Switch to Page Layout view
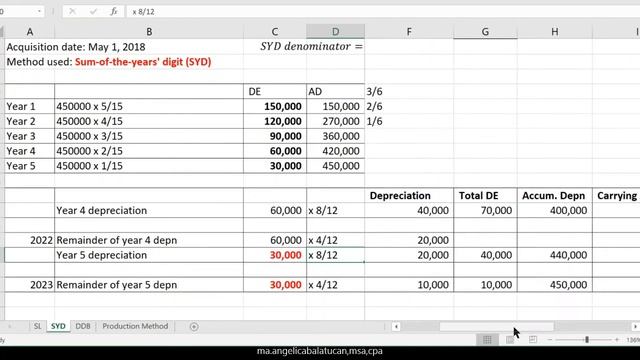Image resolution: width=640 pixels, height=360 pixels. click(x=510, y=340)
